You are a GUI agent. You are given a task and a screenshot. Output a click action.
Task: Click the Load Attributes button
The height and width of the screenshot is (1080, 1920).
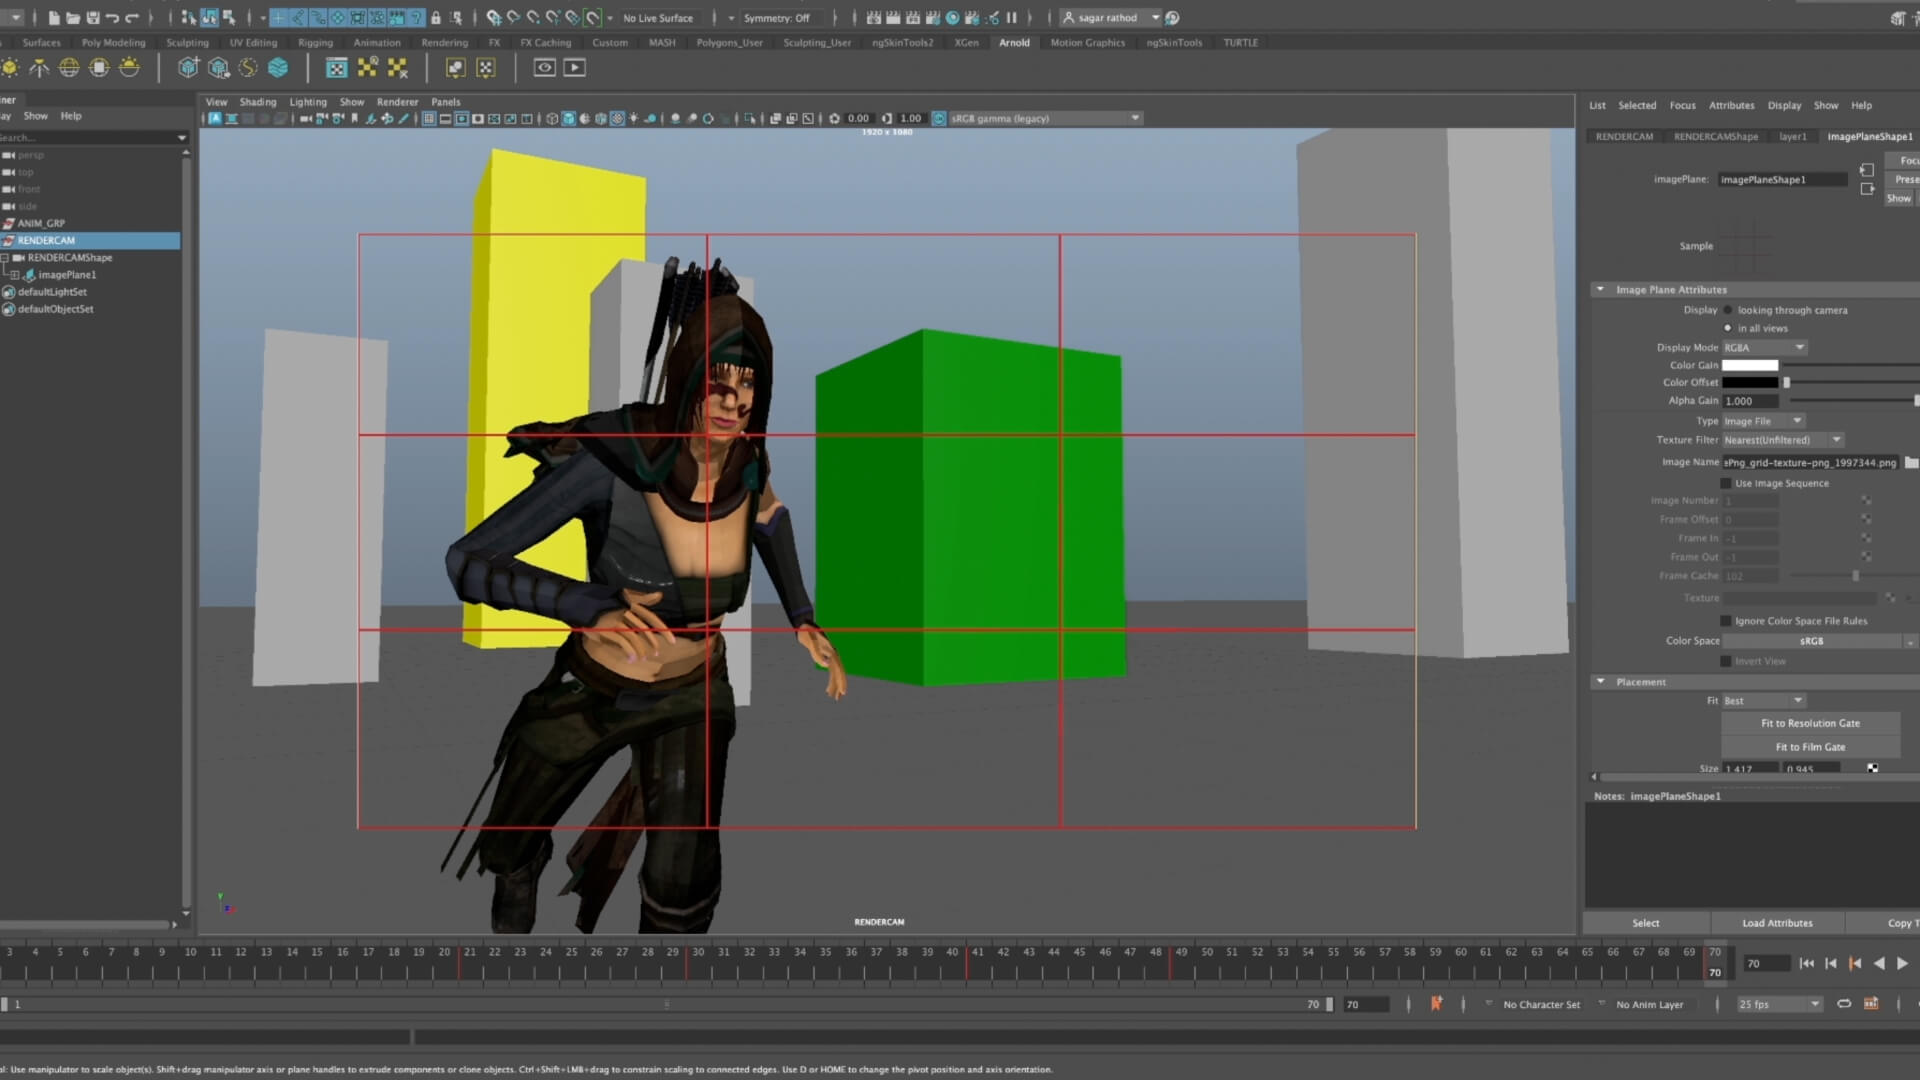click(1777, 922)
